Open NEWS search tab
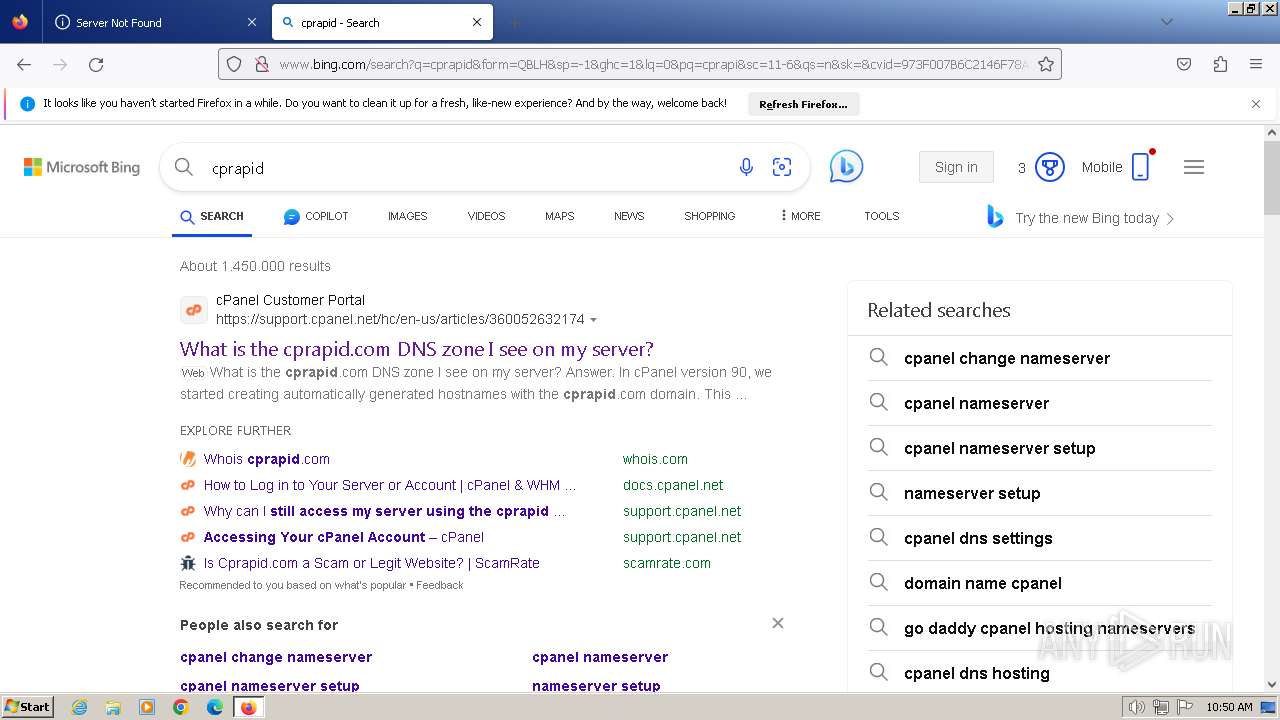 (629, 216)
